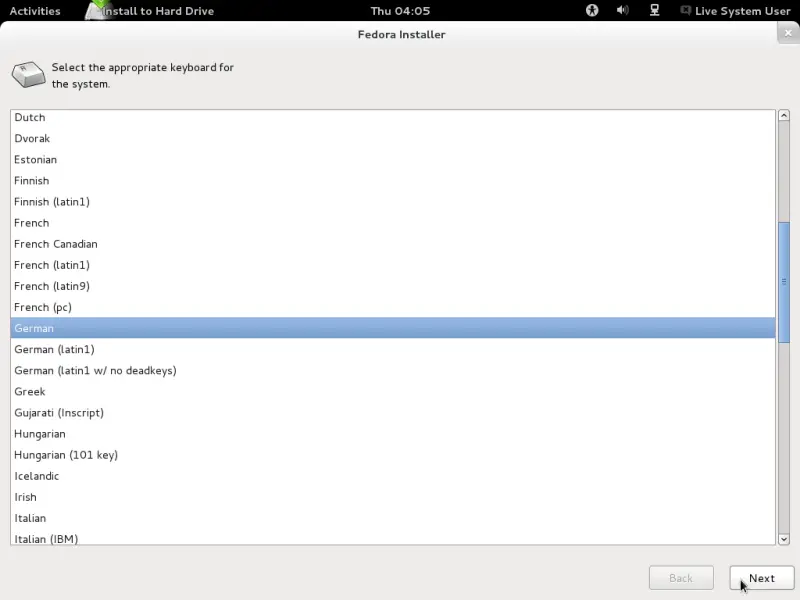Open the accessibility menu icon
Image resolution: width=800 pixels, height=600 pixels.
click(x=592, y=10)
